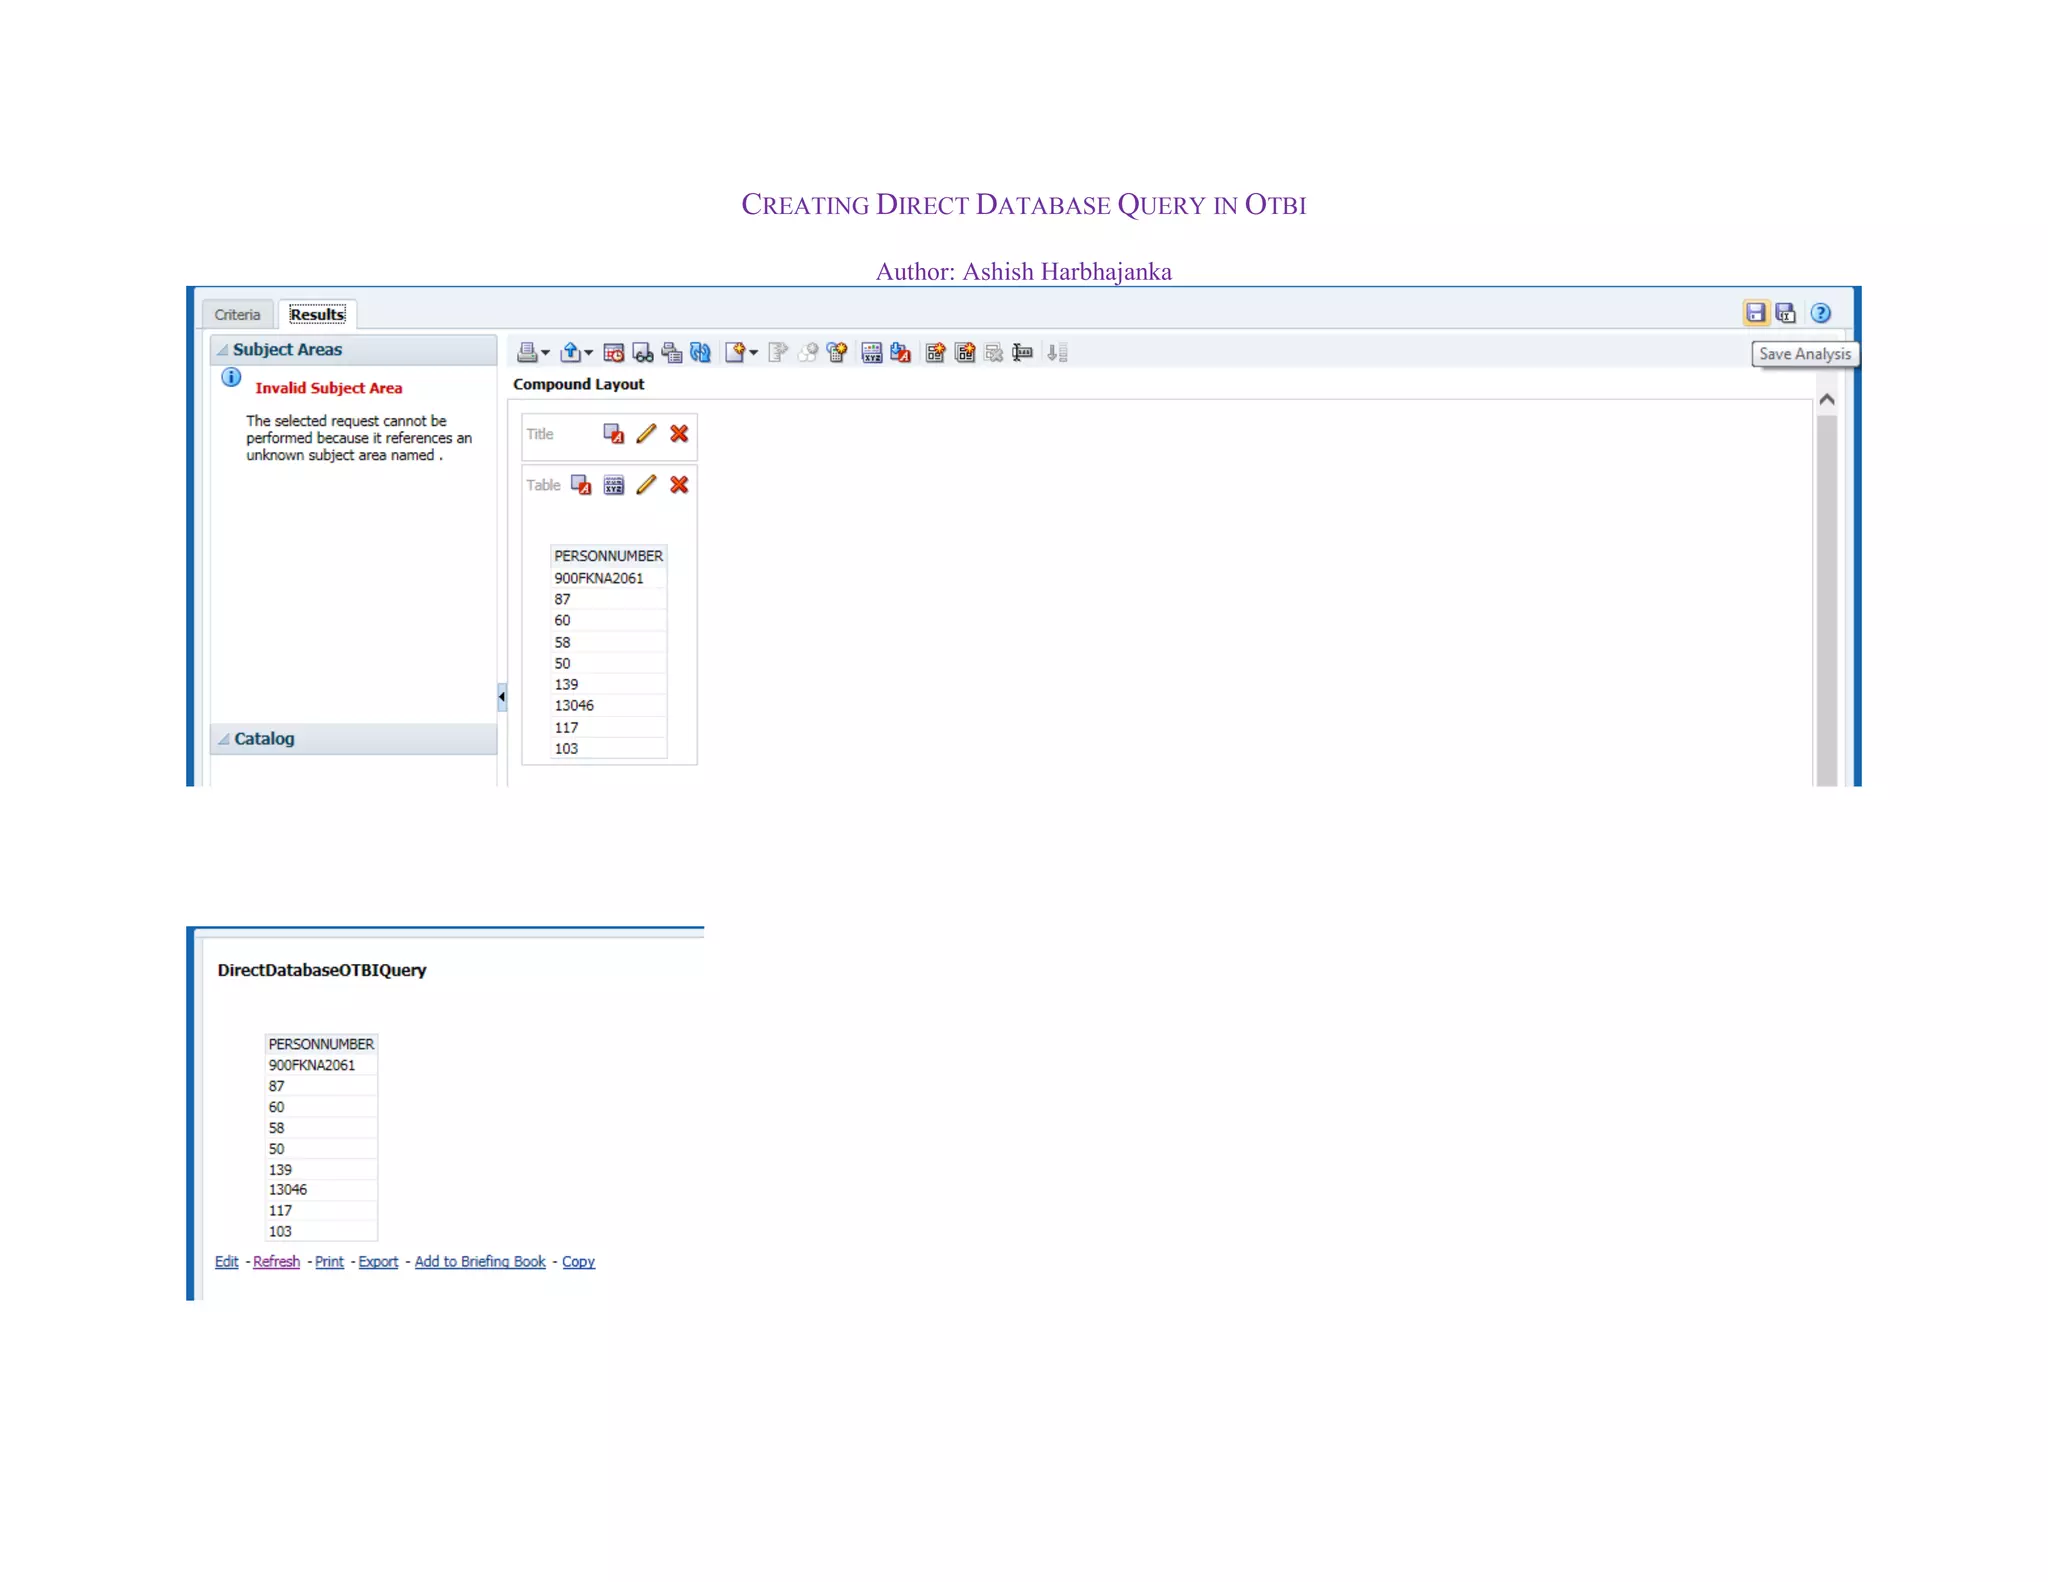
Task: Click Format Container icon in Table view
Action: click(x=581, y=485)
